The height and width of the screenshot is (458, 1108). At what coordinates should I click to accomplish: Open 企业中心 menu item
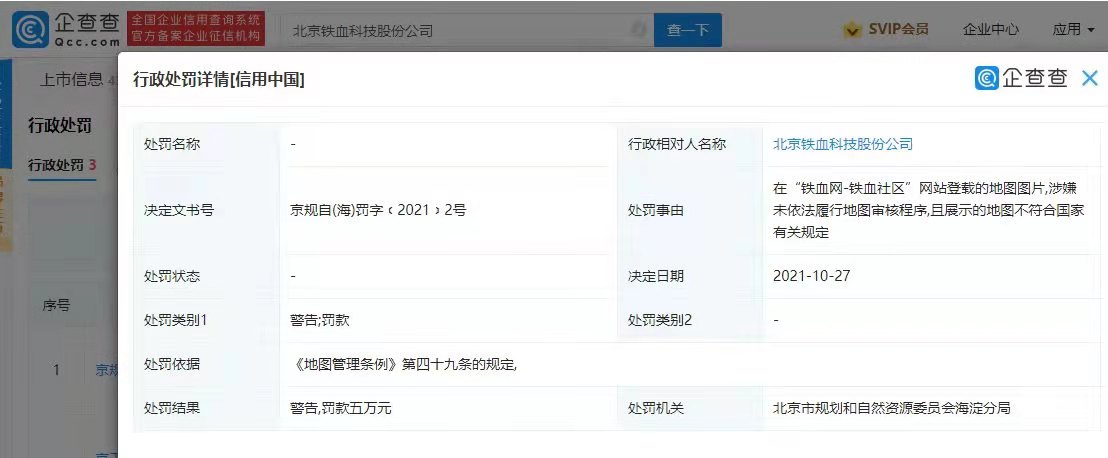click(991, 29)
